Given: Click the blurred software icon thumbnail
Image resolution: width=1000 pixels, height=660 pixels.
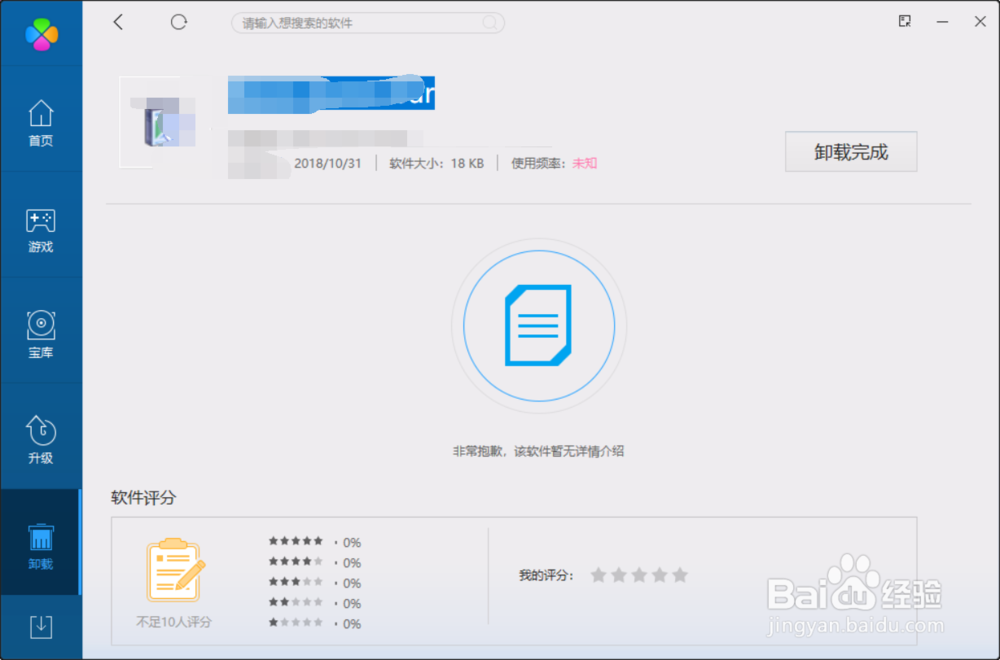Looking at the screenshot, I should tap(165, 122).
